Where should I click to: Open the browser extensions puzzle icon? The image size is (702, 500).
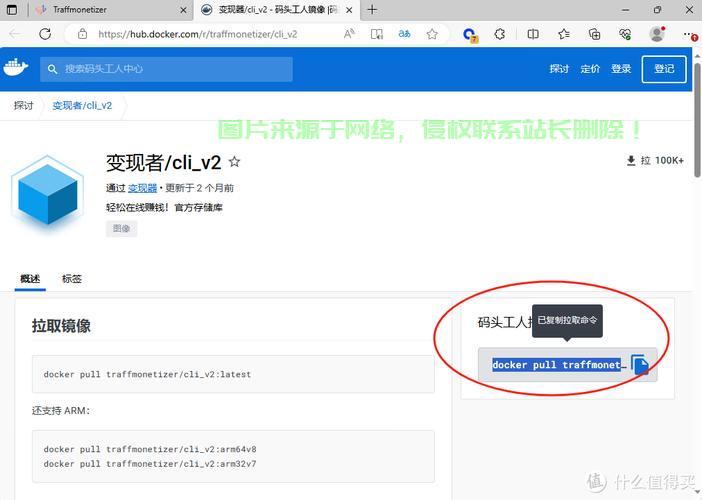click(x=500, y=33)
